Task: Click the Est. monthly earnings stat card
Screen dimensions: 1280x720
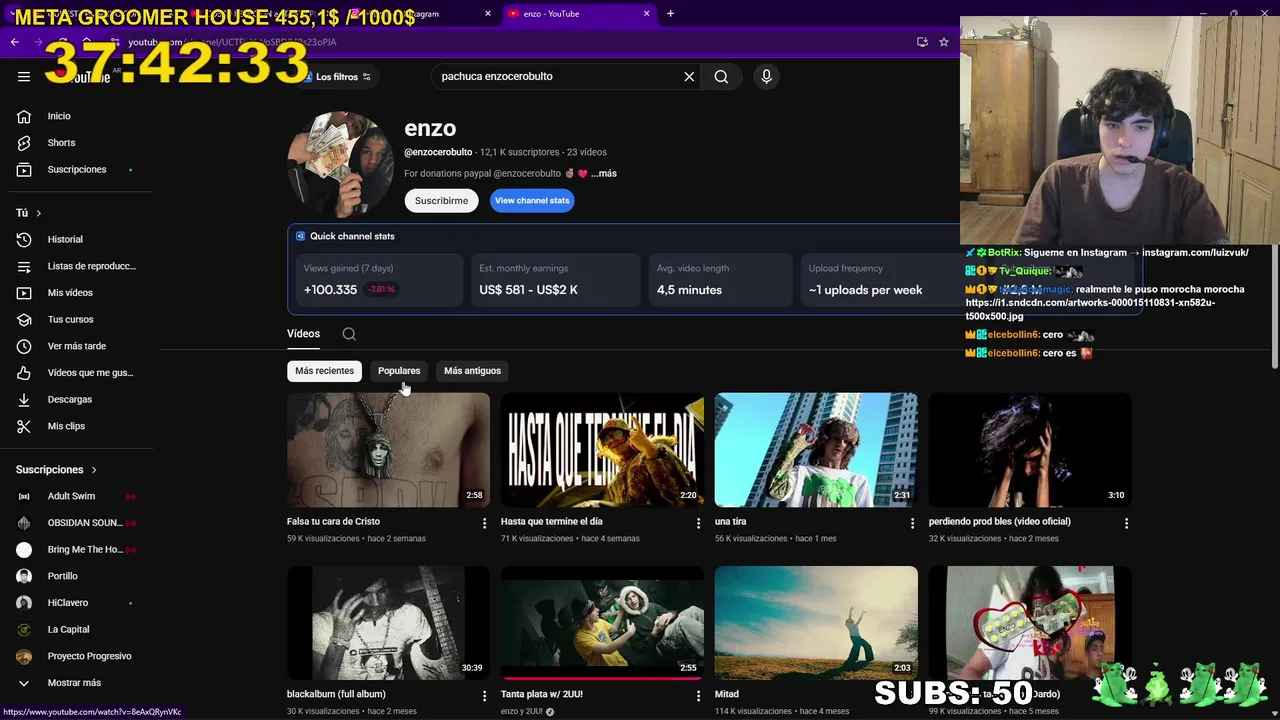Action: click(x=555, y=279)
